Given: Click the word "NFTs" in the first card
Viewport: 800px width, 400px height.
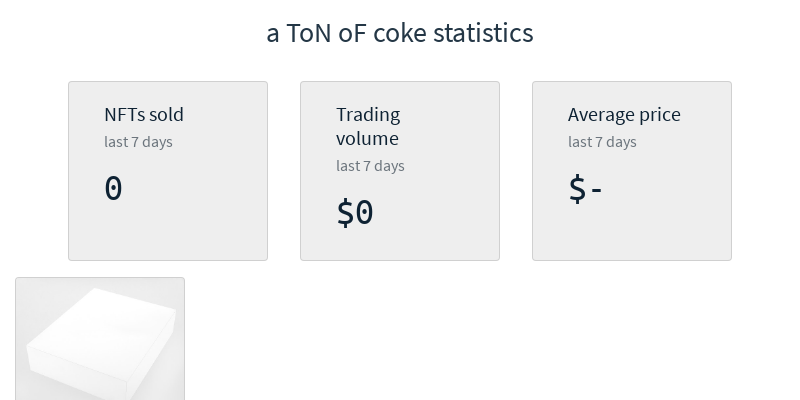Looking at the screenshot, I should [123, 115].
